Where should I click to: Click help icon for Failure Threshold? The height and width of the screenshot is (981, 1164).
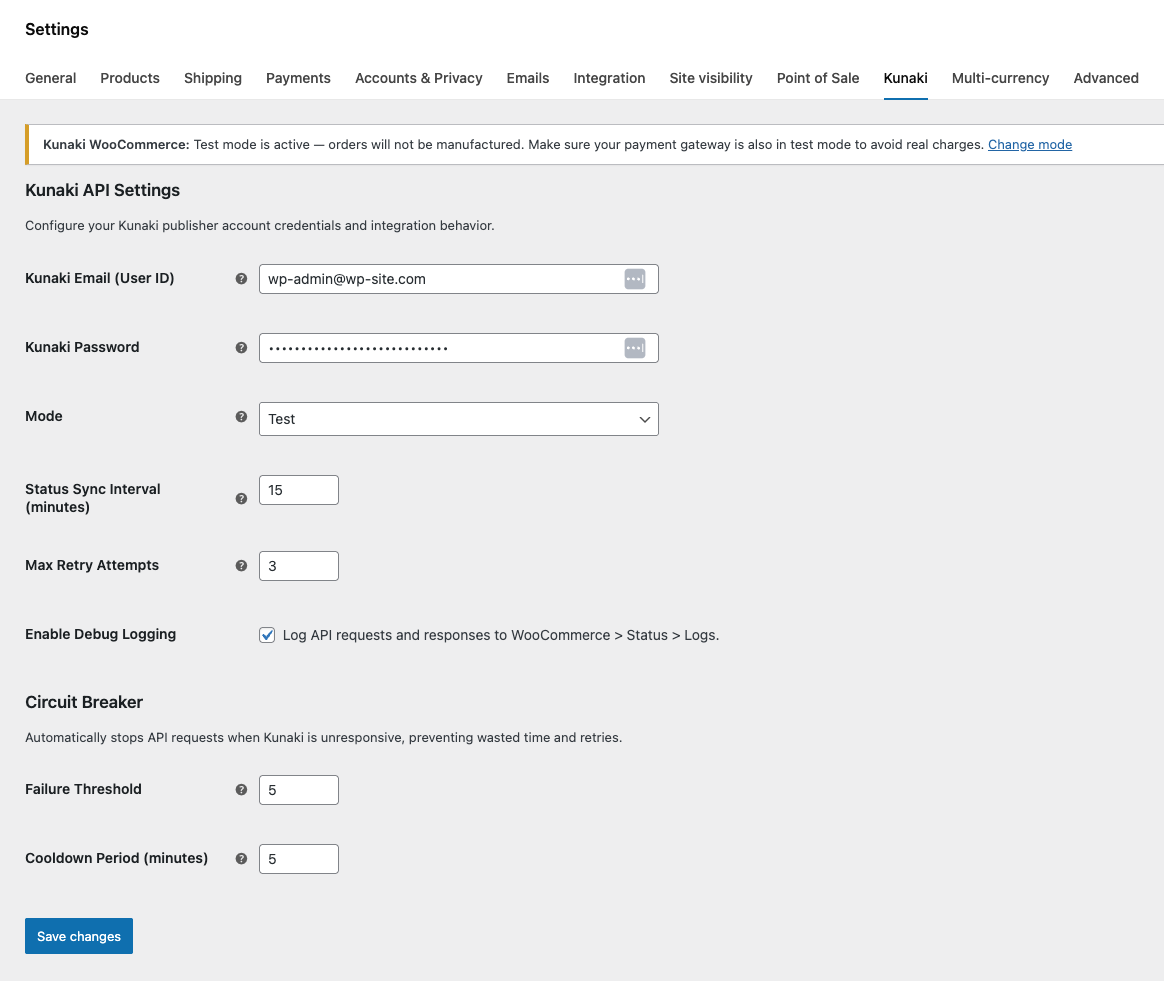(x=241, y=790)
